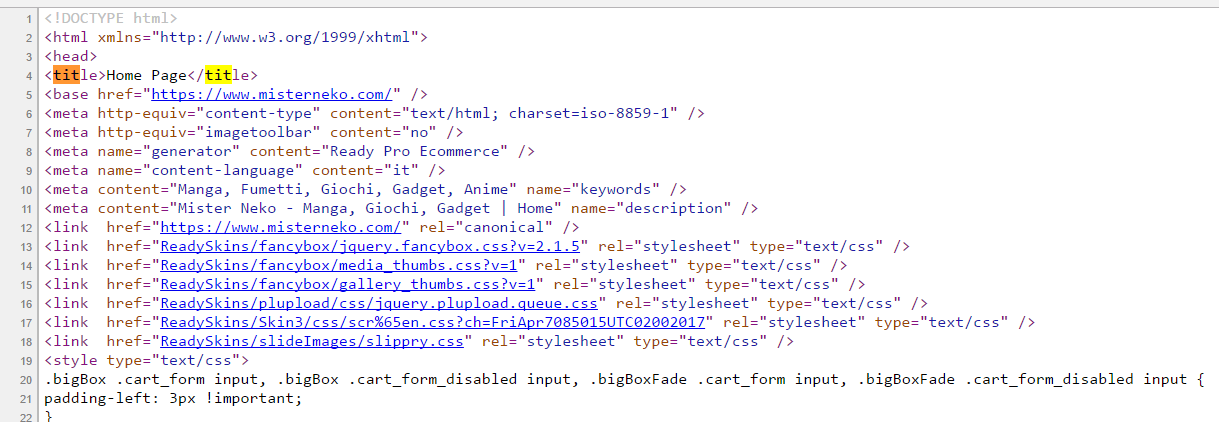1219x422 pixels.
Task: Click the yellow highlighted closing title tag
Action: (x=218, y=75)
